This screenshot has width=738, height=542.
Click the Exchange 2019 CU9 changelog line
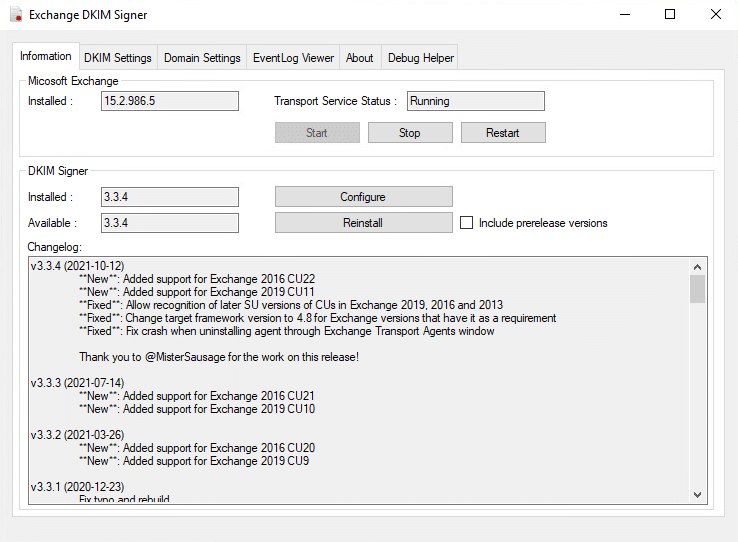[x=194, y=461]
